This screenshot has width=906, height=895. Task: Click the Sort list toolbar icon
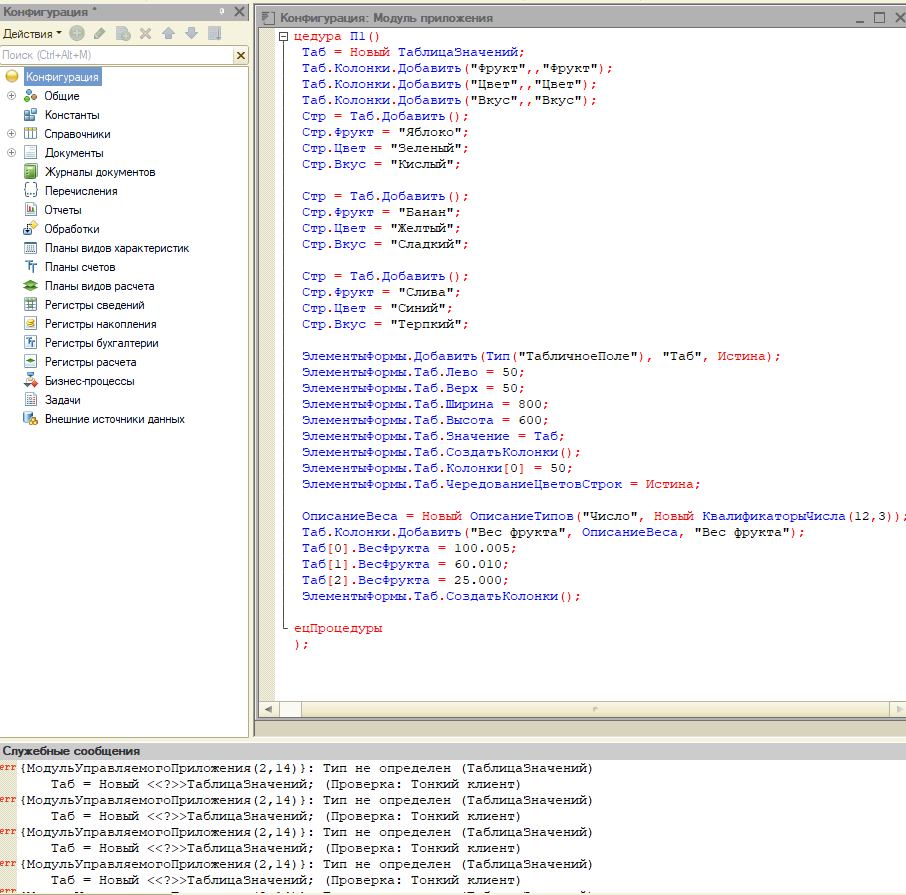tap(214, 34)
